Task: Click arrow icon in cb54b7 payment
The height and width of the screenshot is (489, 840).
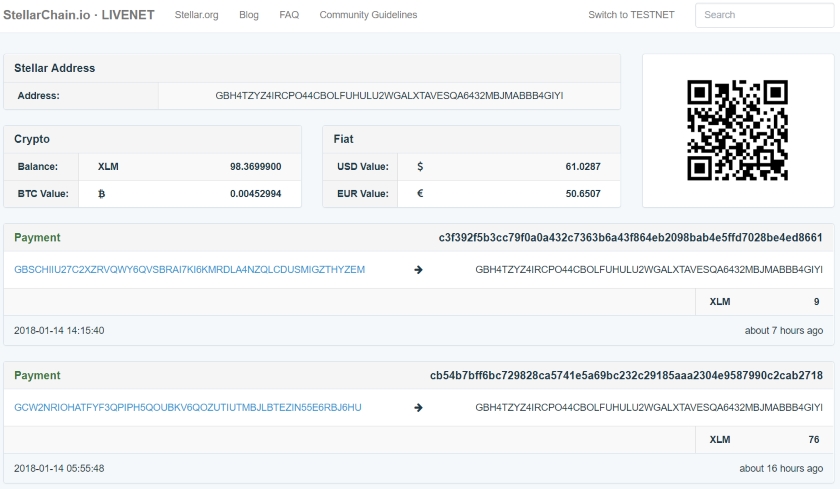Action: click(x=418, y=408)
